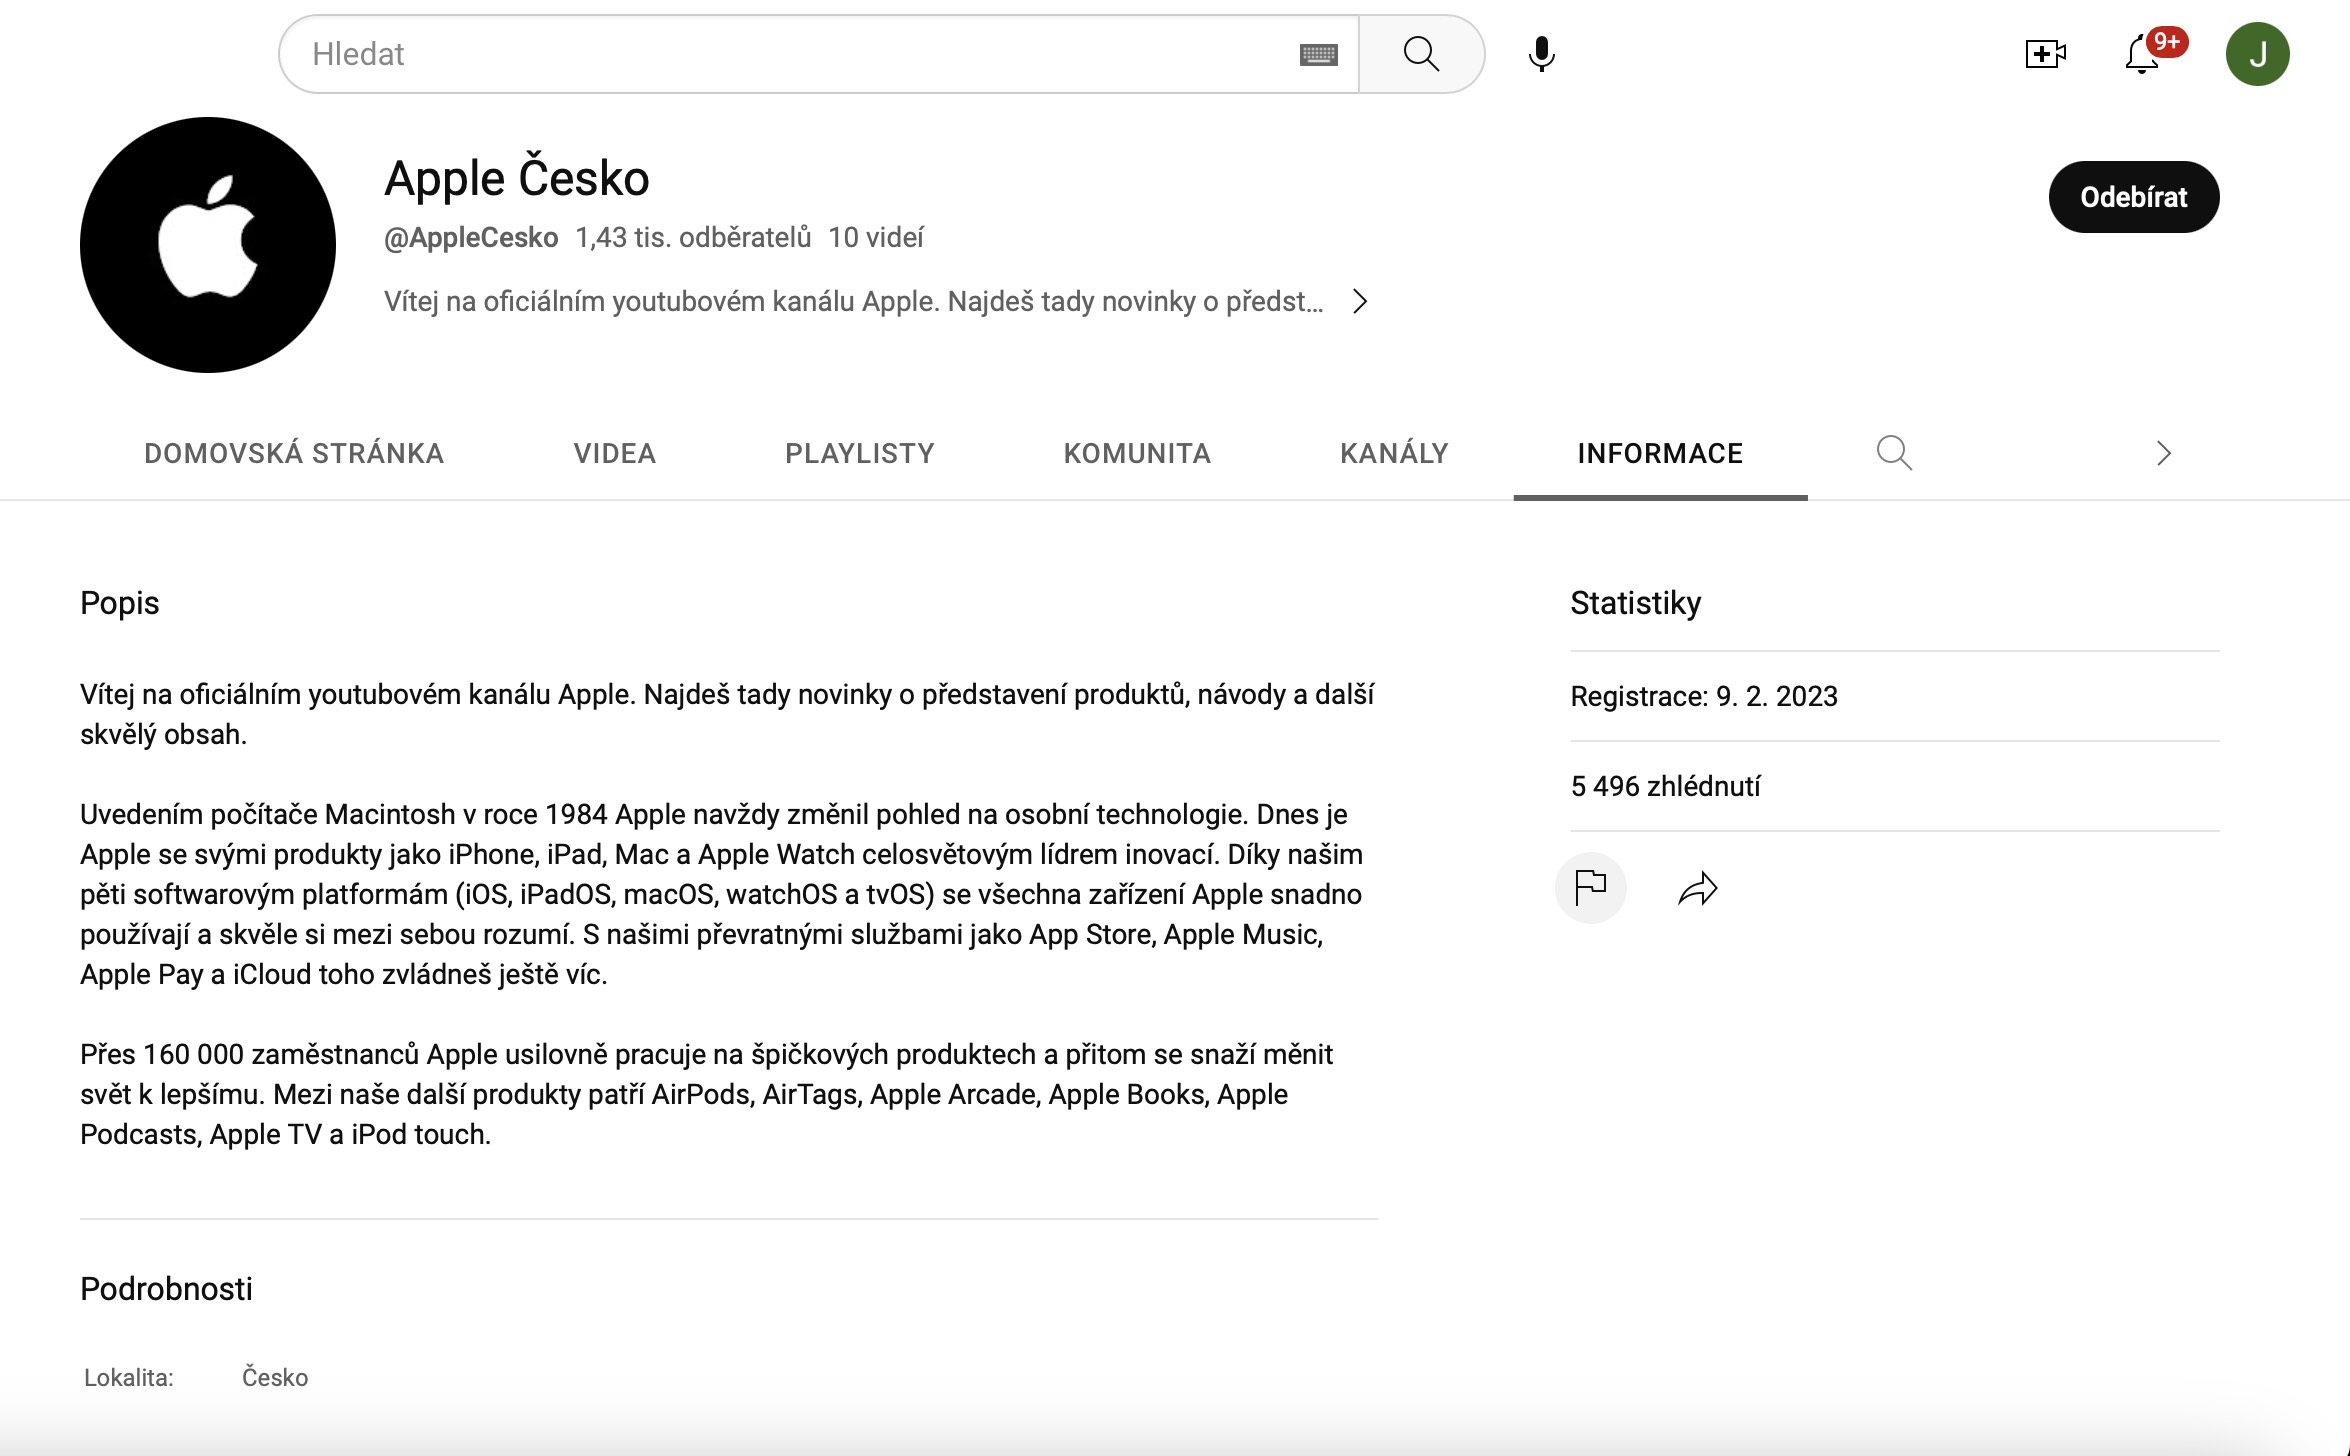Open the notifications bell
Image resolution: width=2350 pixels, height=1456 pixels.
[x=2142, y=55]
